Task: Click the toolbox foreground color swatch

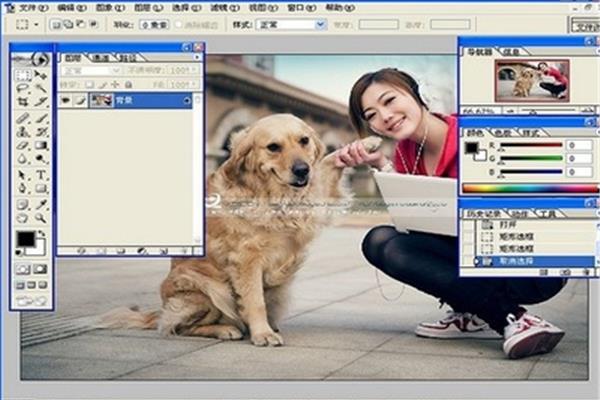Action: coord(25,239)
